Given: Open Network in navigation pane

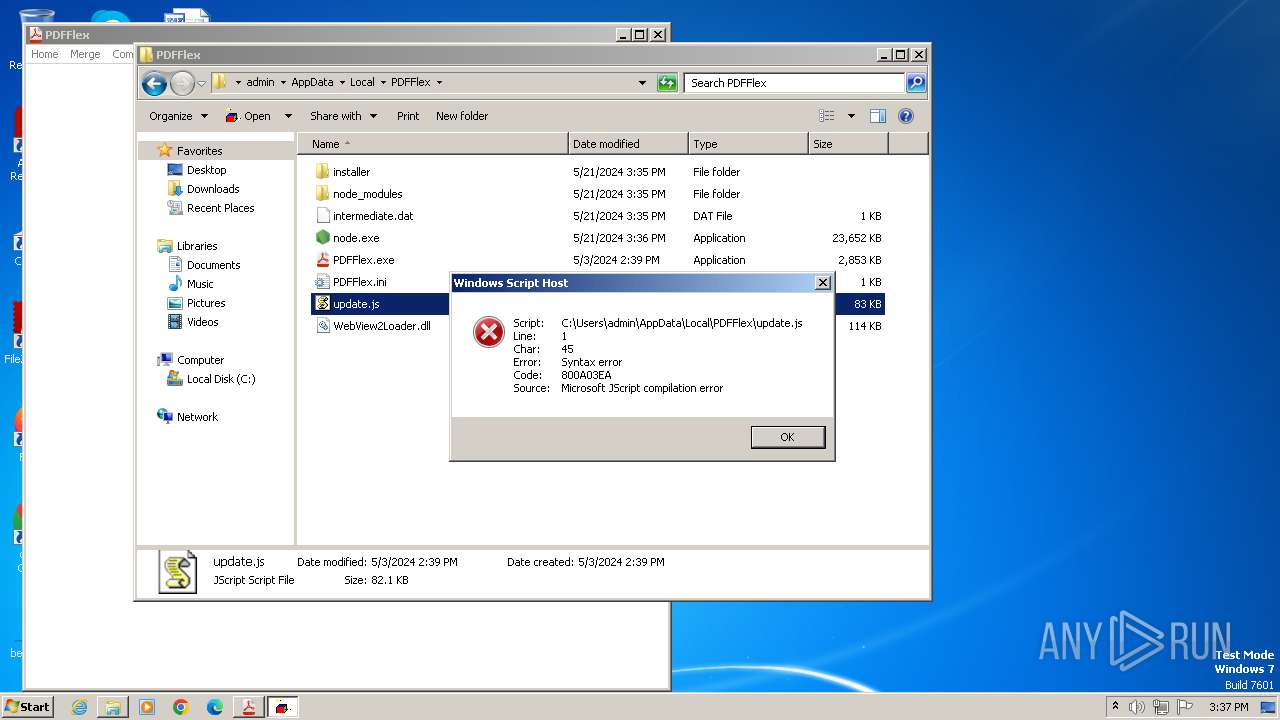Looking at the screenshot, I should coord(197,417).
